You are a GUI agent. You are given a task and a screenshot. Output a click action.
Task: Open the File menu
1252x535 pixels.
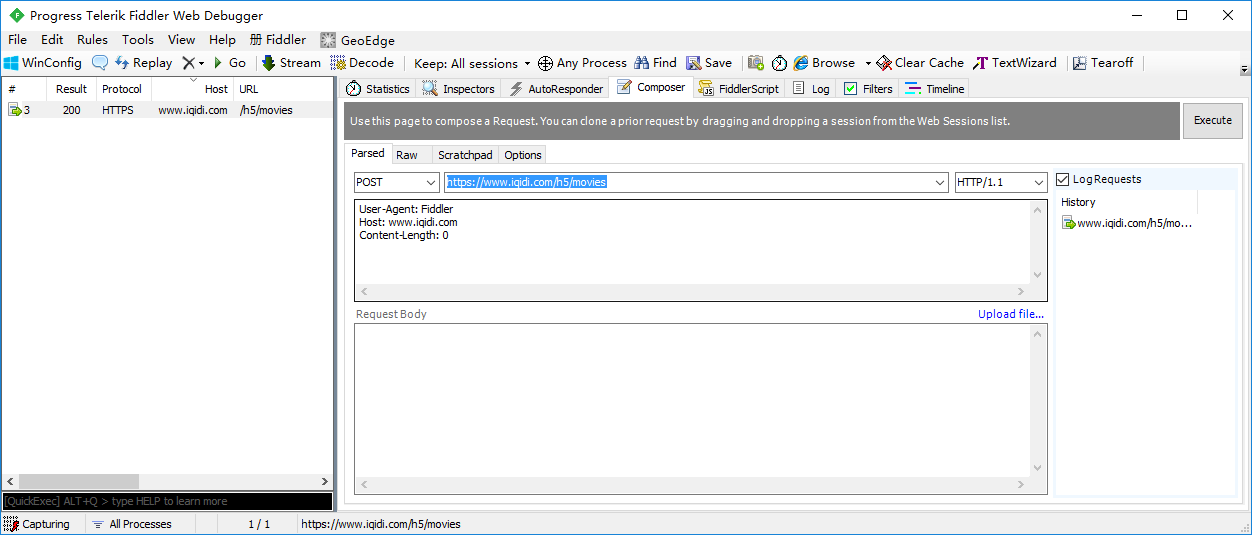tap(17, 40)
